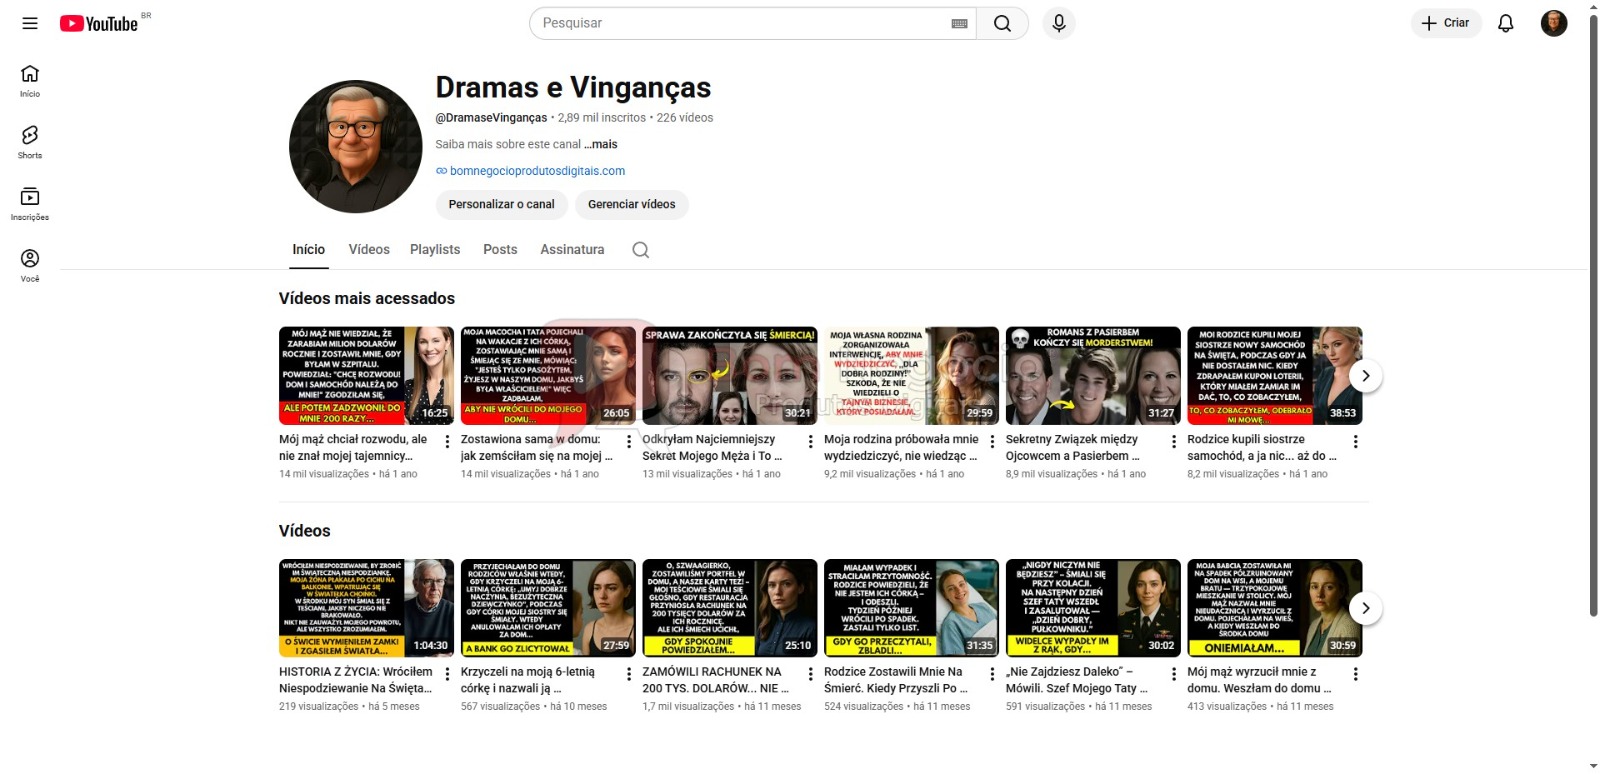Viewport: 1600px width, 774px height.
Task: Play the 16:25 video thumbnail
Action: point(366,376)
